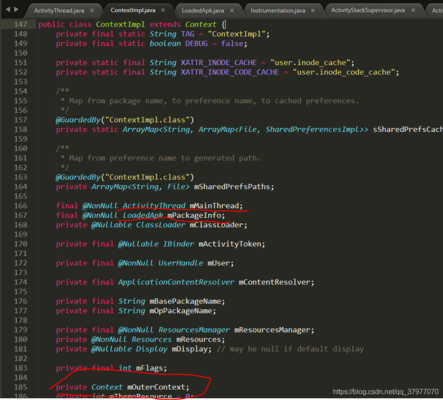Click the mMainThread field name
Screen dimensions: 443x400
tap(214, 206)
